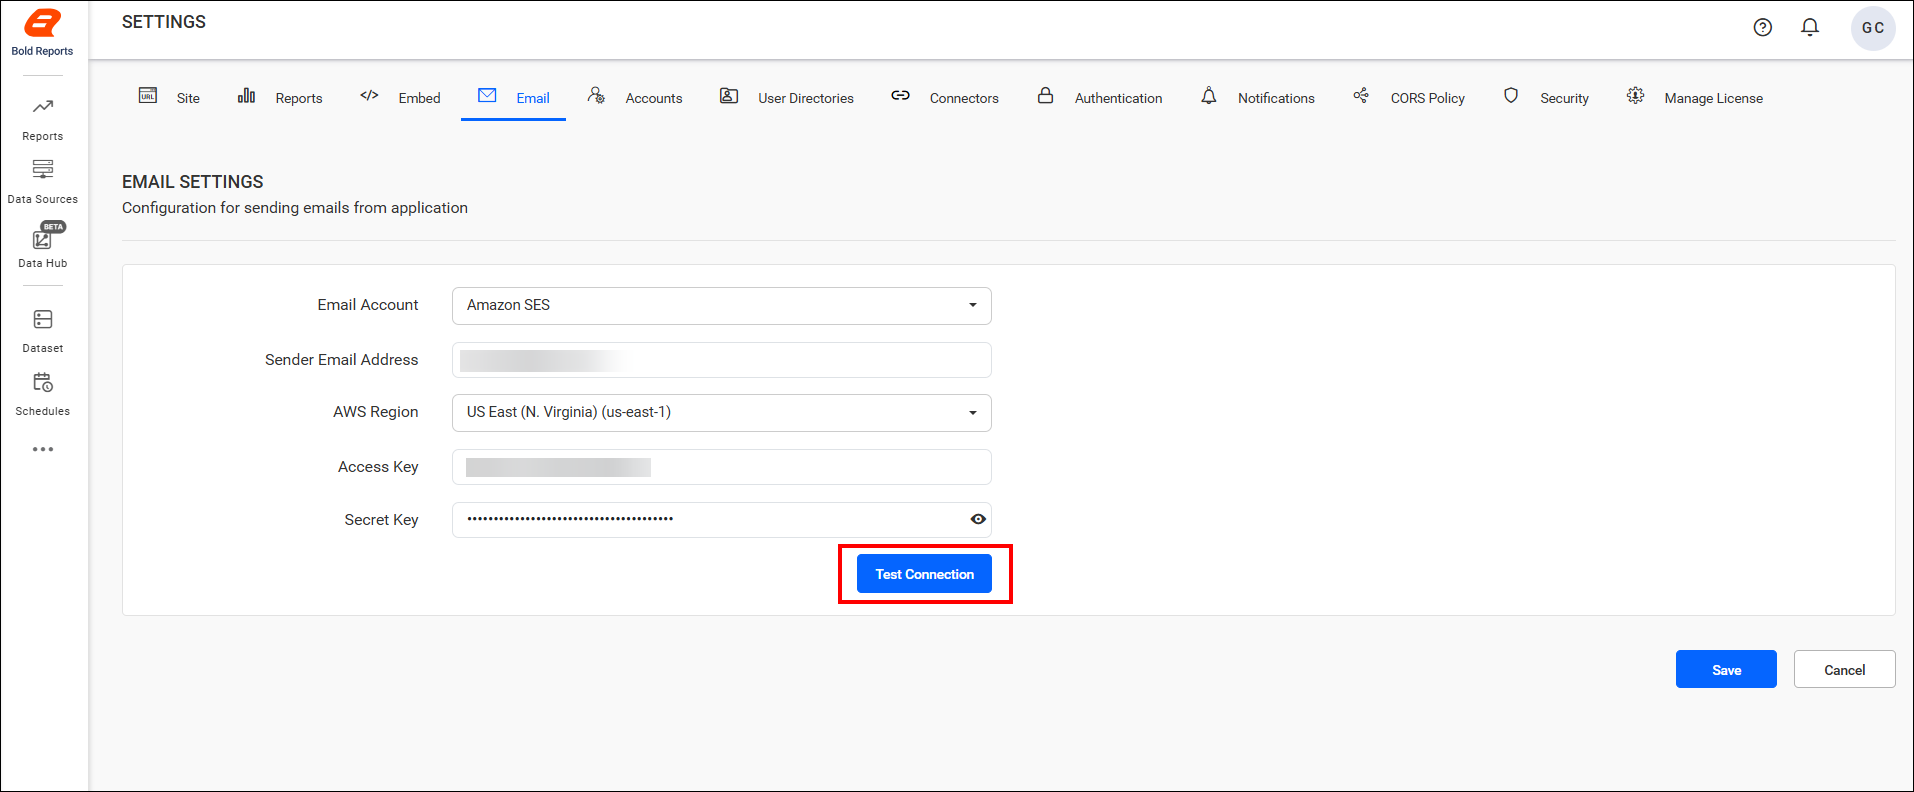
Task: Show more sidebar options ellipsis
Action: 43,449
